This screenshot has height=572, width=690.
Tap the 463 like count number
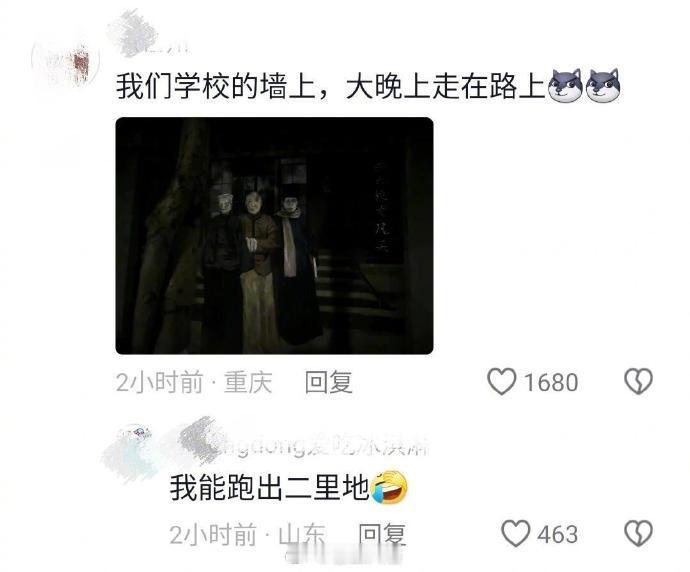(x=558, y=534)
